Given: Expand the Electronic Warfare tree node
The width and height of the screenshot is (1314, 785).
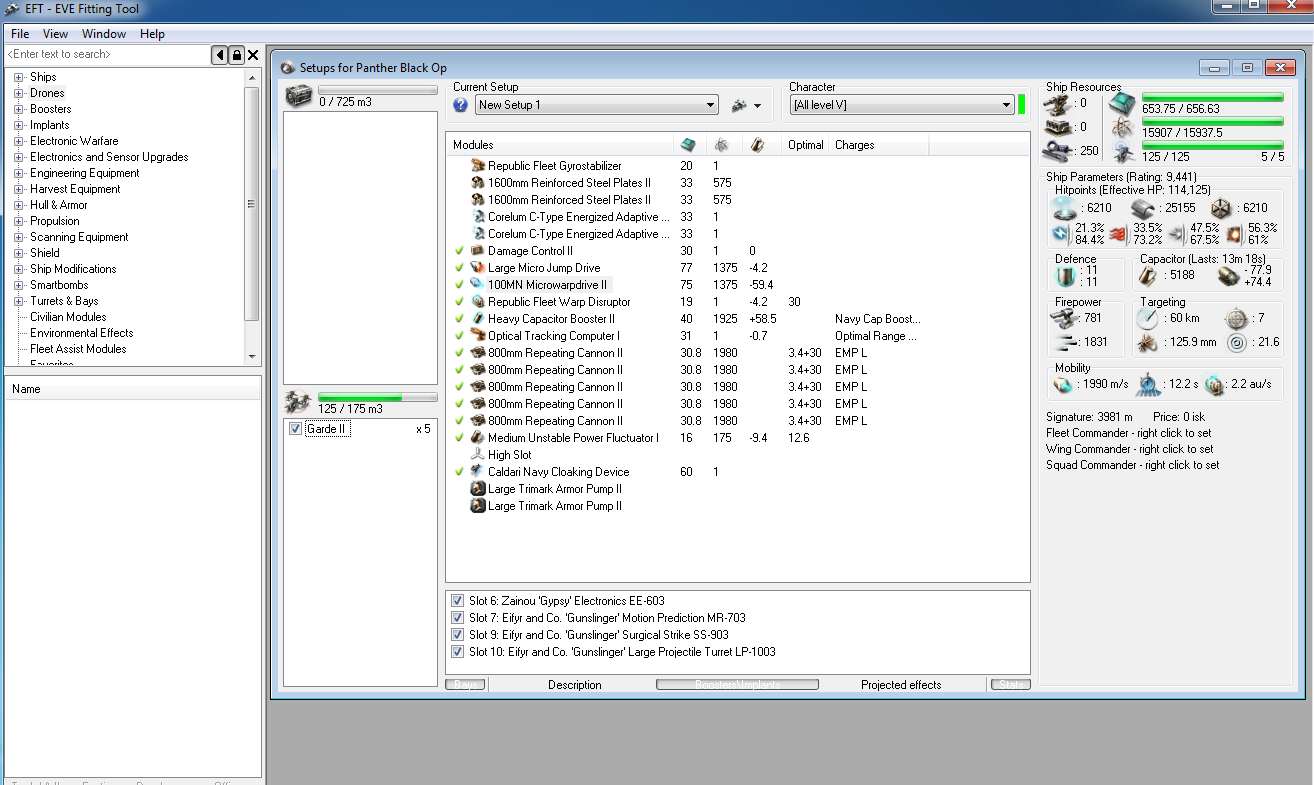Looking at the screenshot, I should point(19,141).
